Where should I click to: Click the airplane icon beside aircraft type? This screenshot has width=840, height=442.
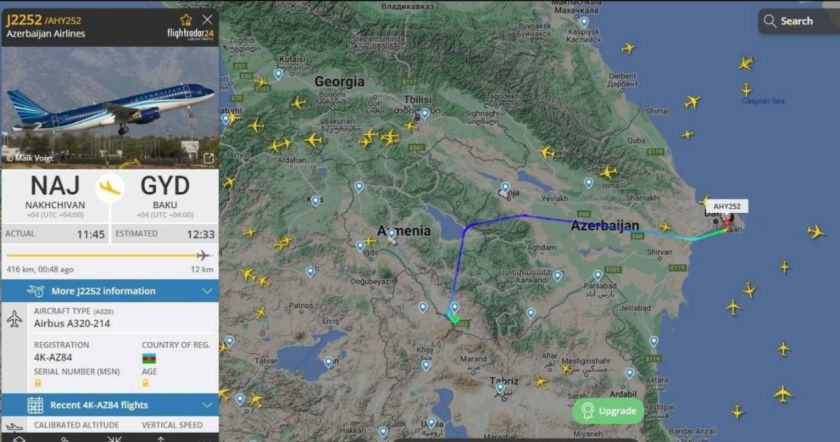coord(14,319)
